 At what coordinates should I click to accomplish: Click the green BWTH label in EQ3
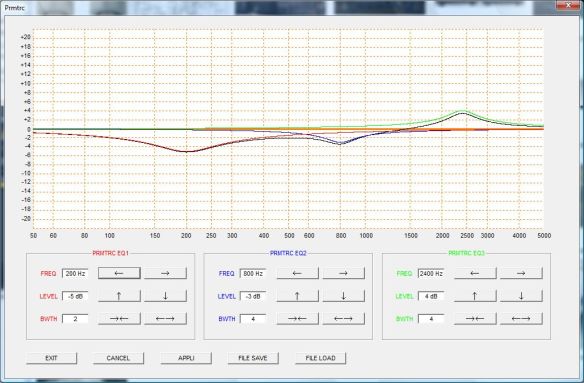tap(404, 319)
